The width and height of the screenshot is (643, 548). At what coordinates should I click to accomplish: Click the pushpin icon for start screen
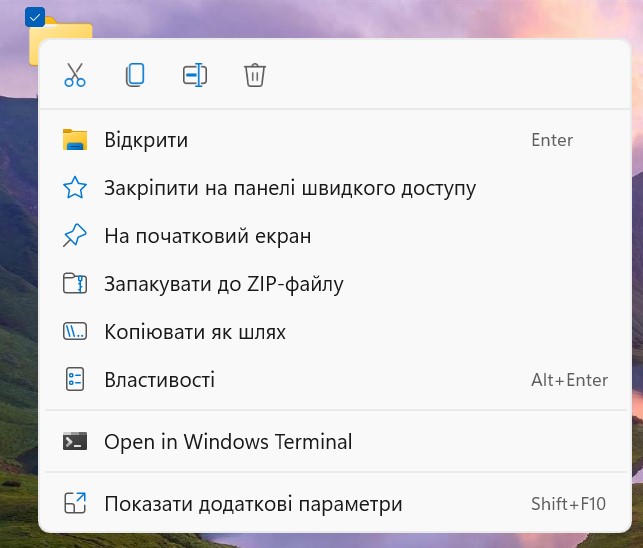[75, 235]
